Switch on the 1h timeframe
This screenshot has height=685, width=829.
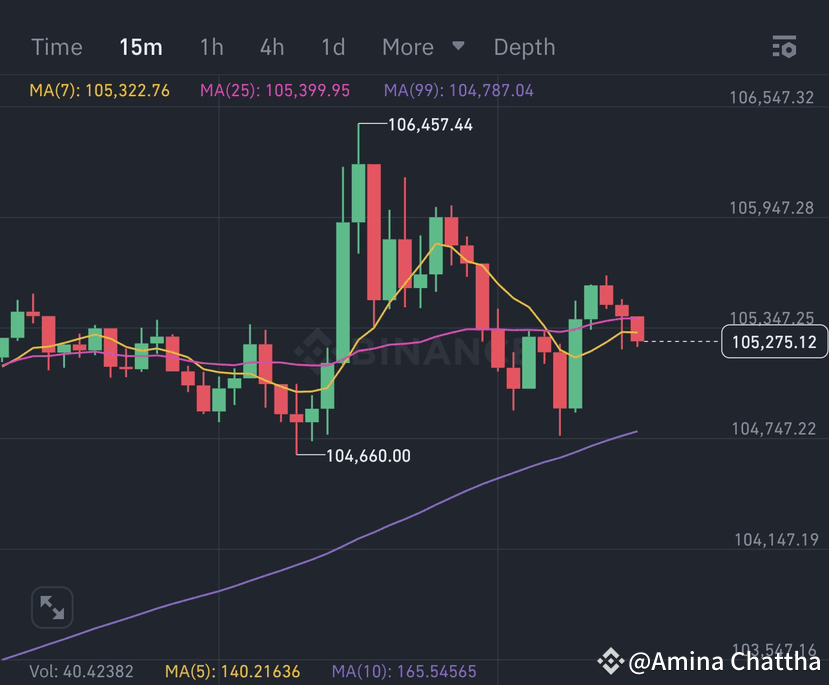click(211, 47)
